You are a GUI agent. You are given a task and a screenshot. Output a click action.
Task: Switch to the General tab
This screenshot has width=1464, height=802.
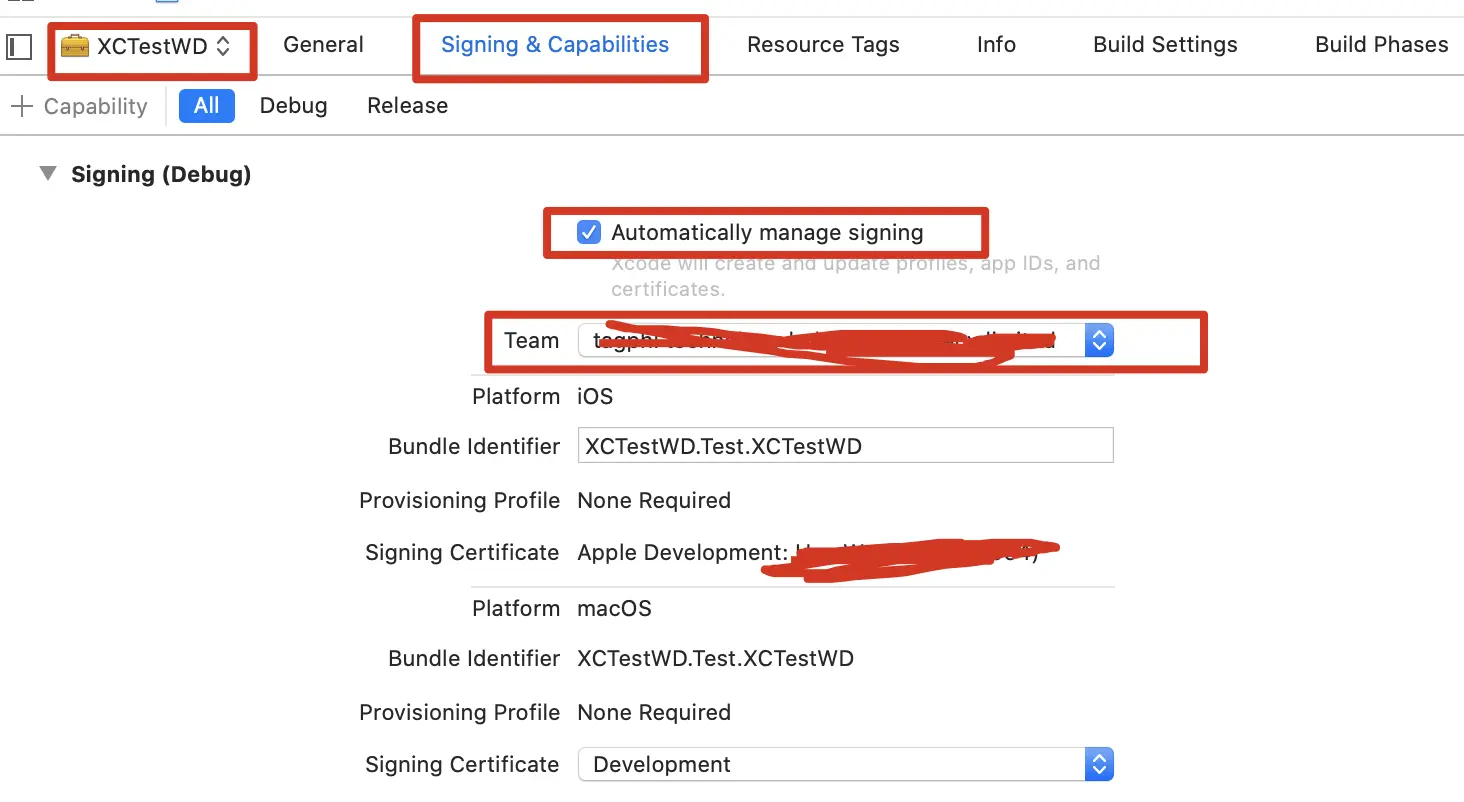[x=323, y=45]
